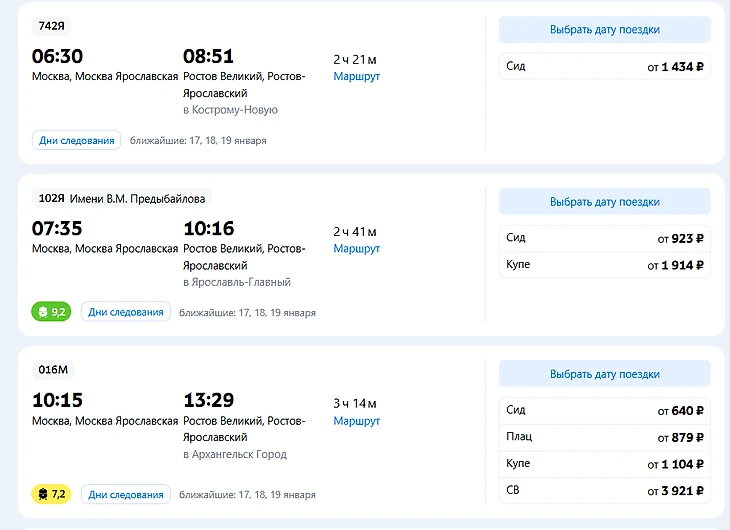Image resolution: width=730 pixels, height=530 pixels.
Task: Select Сид fare from 923 ₽
Action: point(604,239)
